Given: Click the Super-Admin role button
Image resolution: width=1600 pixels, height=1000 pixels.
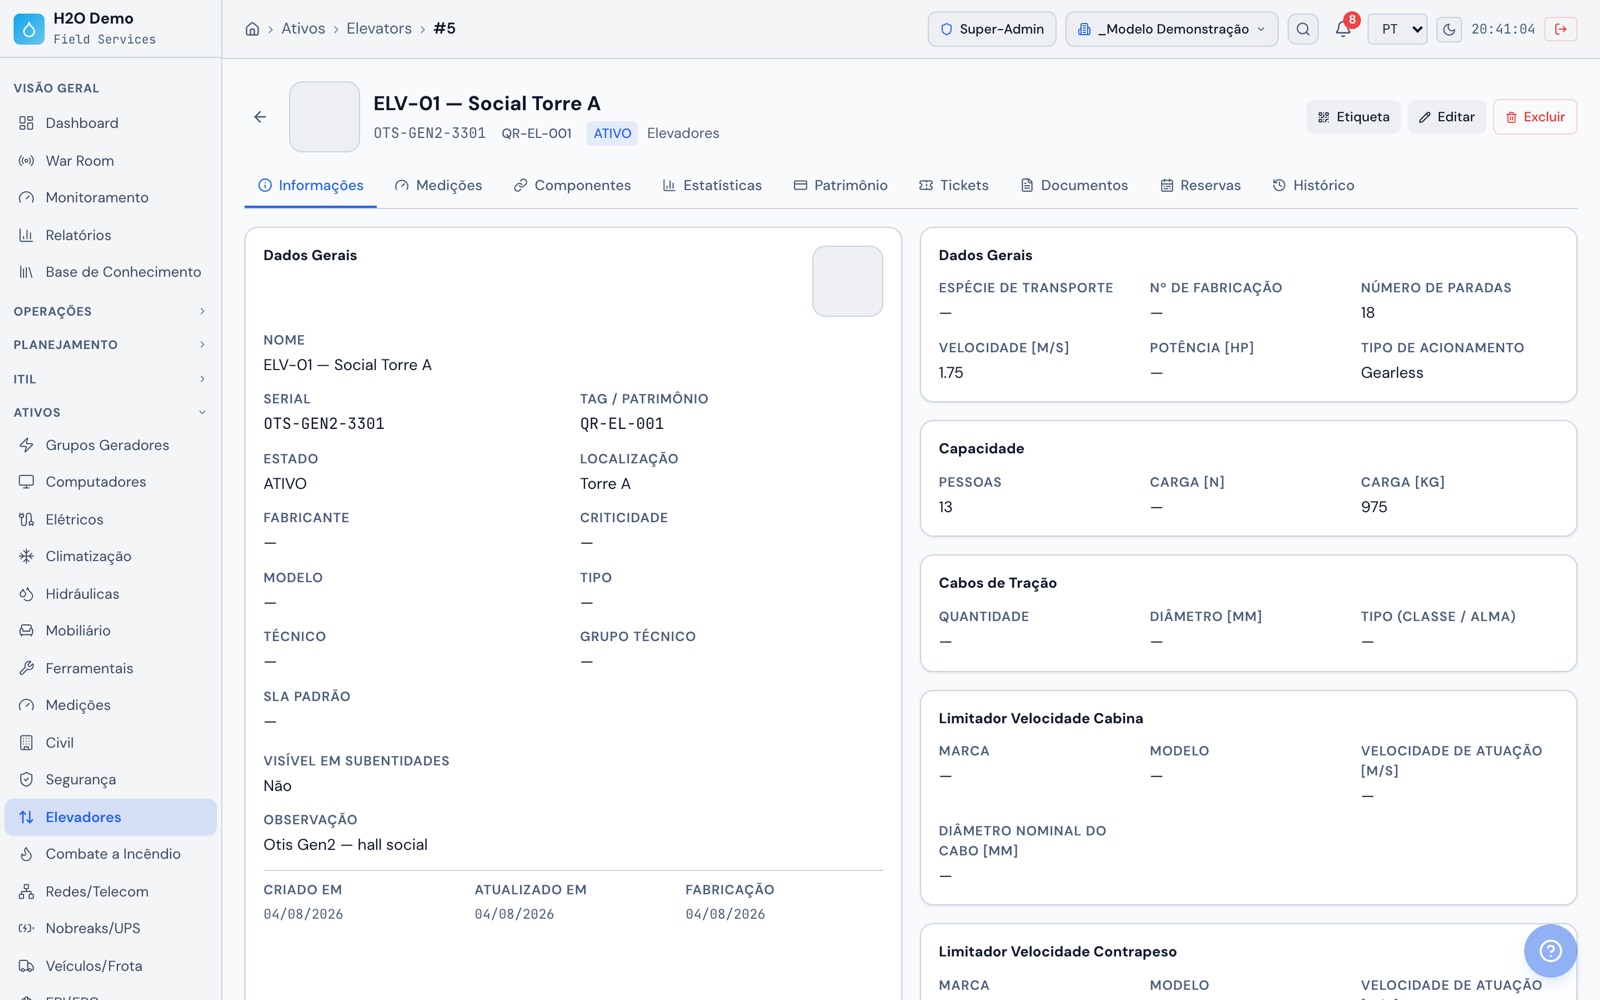Looking at the screenshot, I should pyautogui.click(x=991, y=29).
